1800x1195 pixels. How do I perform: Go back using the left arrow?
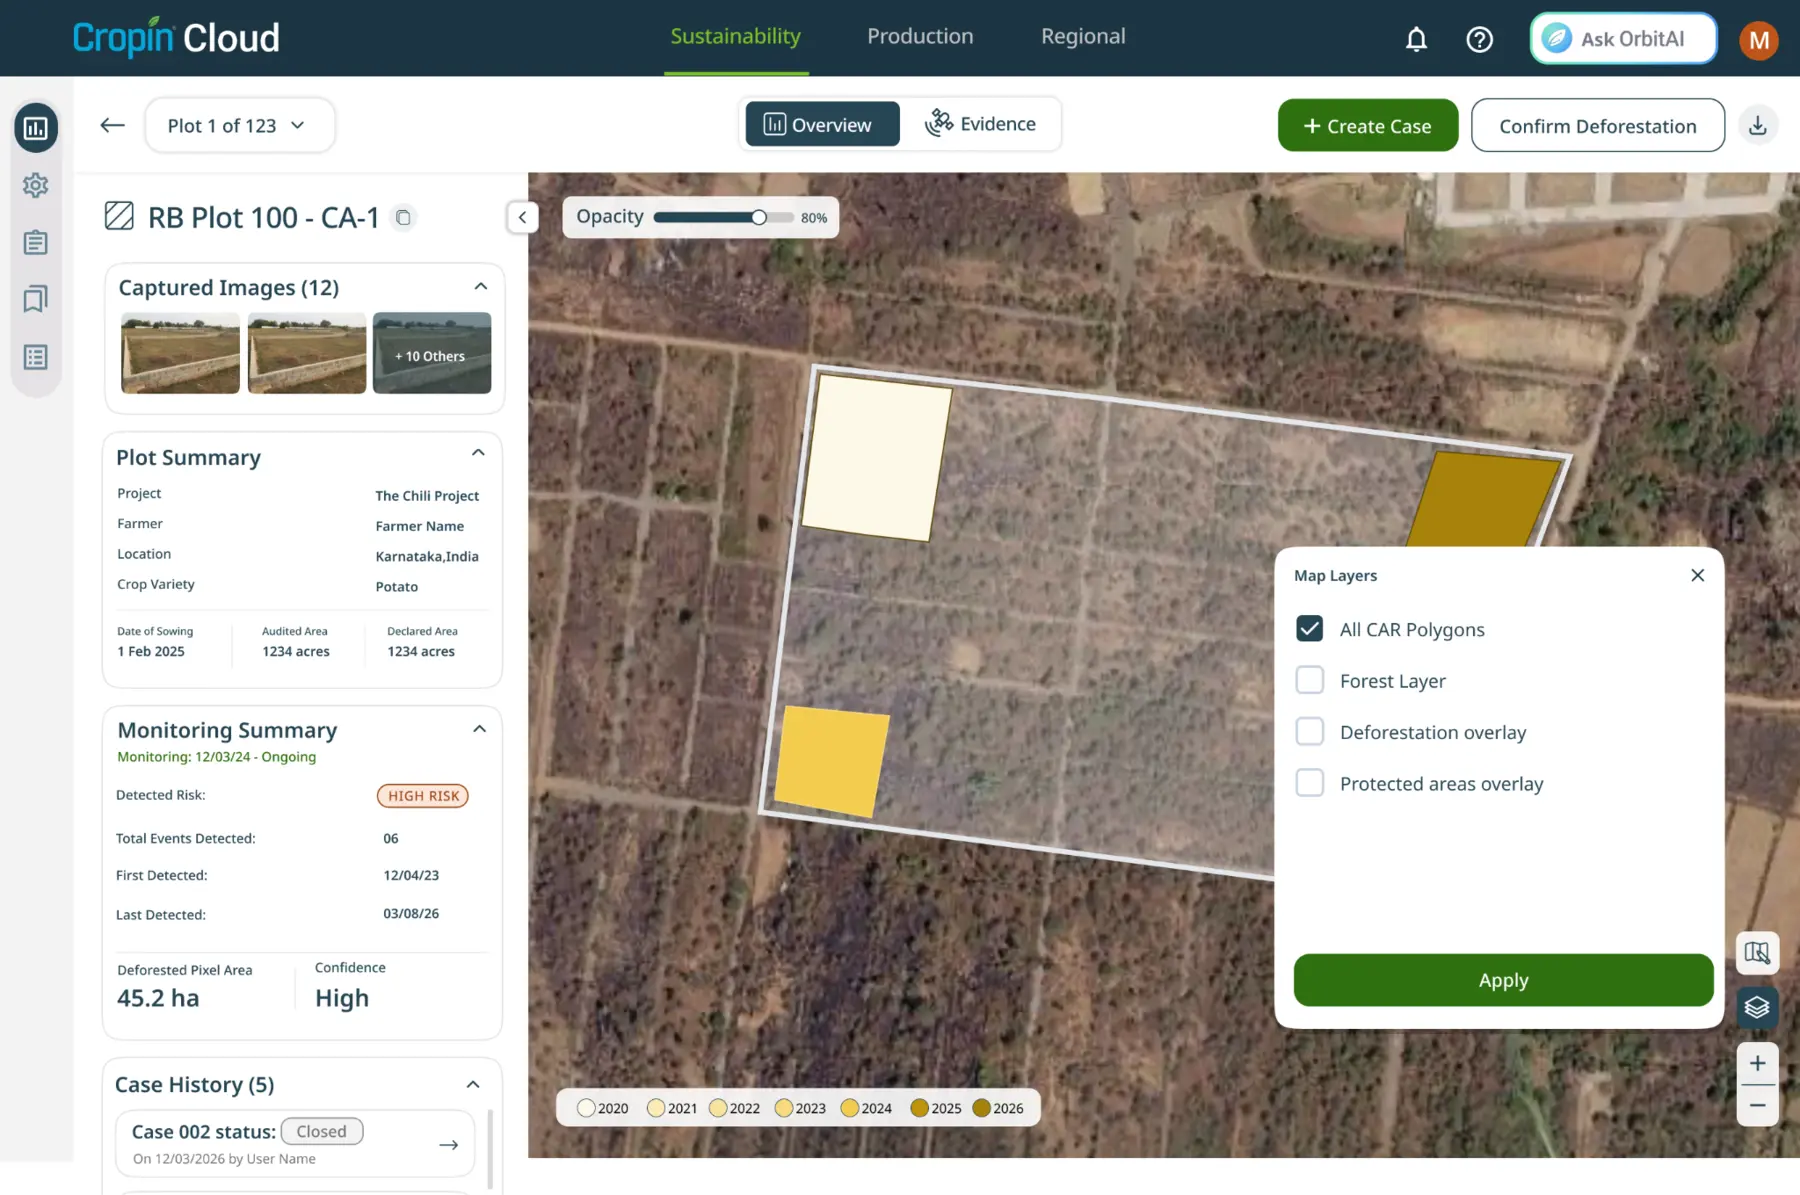(112, 125)
